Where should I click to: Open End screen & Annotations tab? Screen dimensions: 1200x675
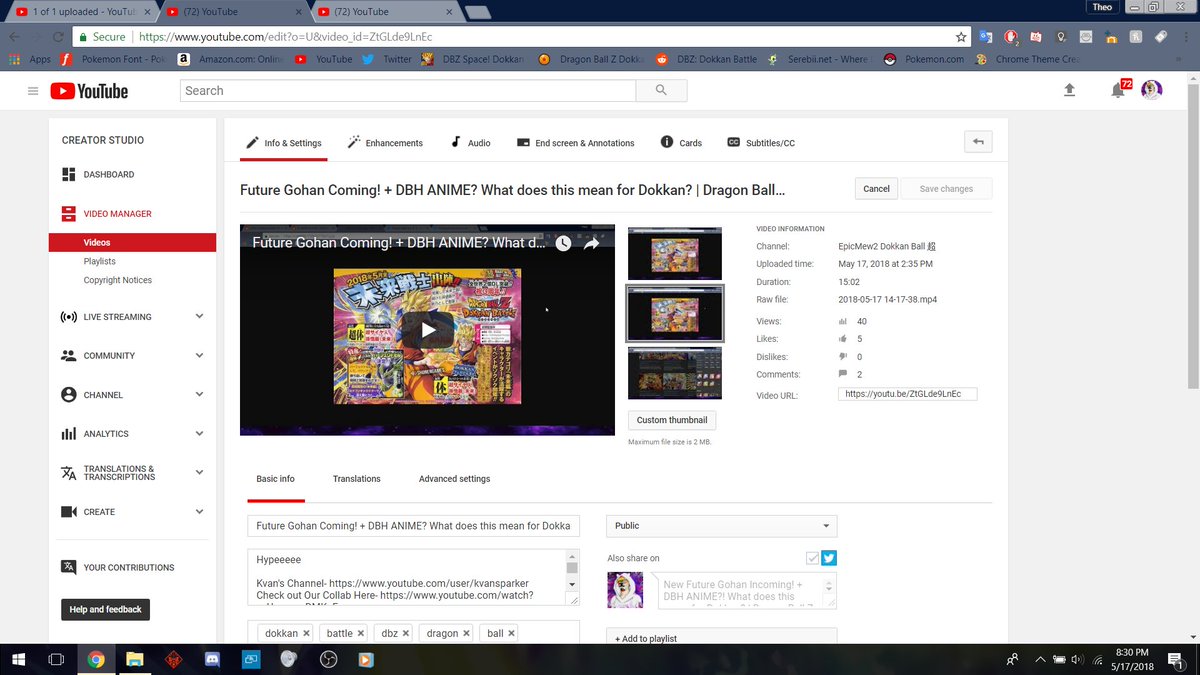coord(575,143)
